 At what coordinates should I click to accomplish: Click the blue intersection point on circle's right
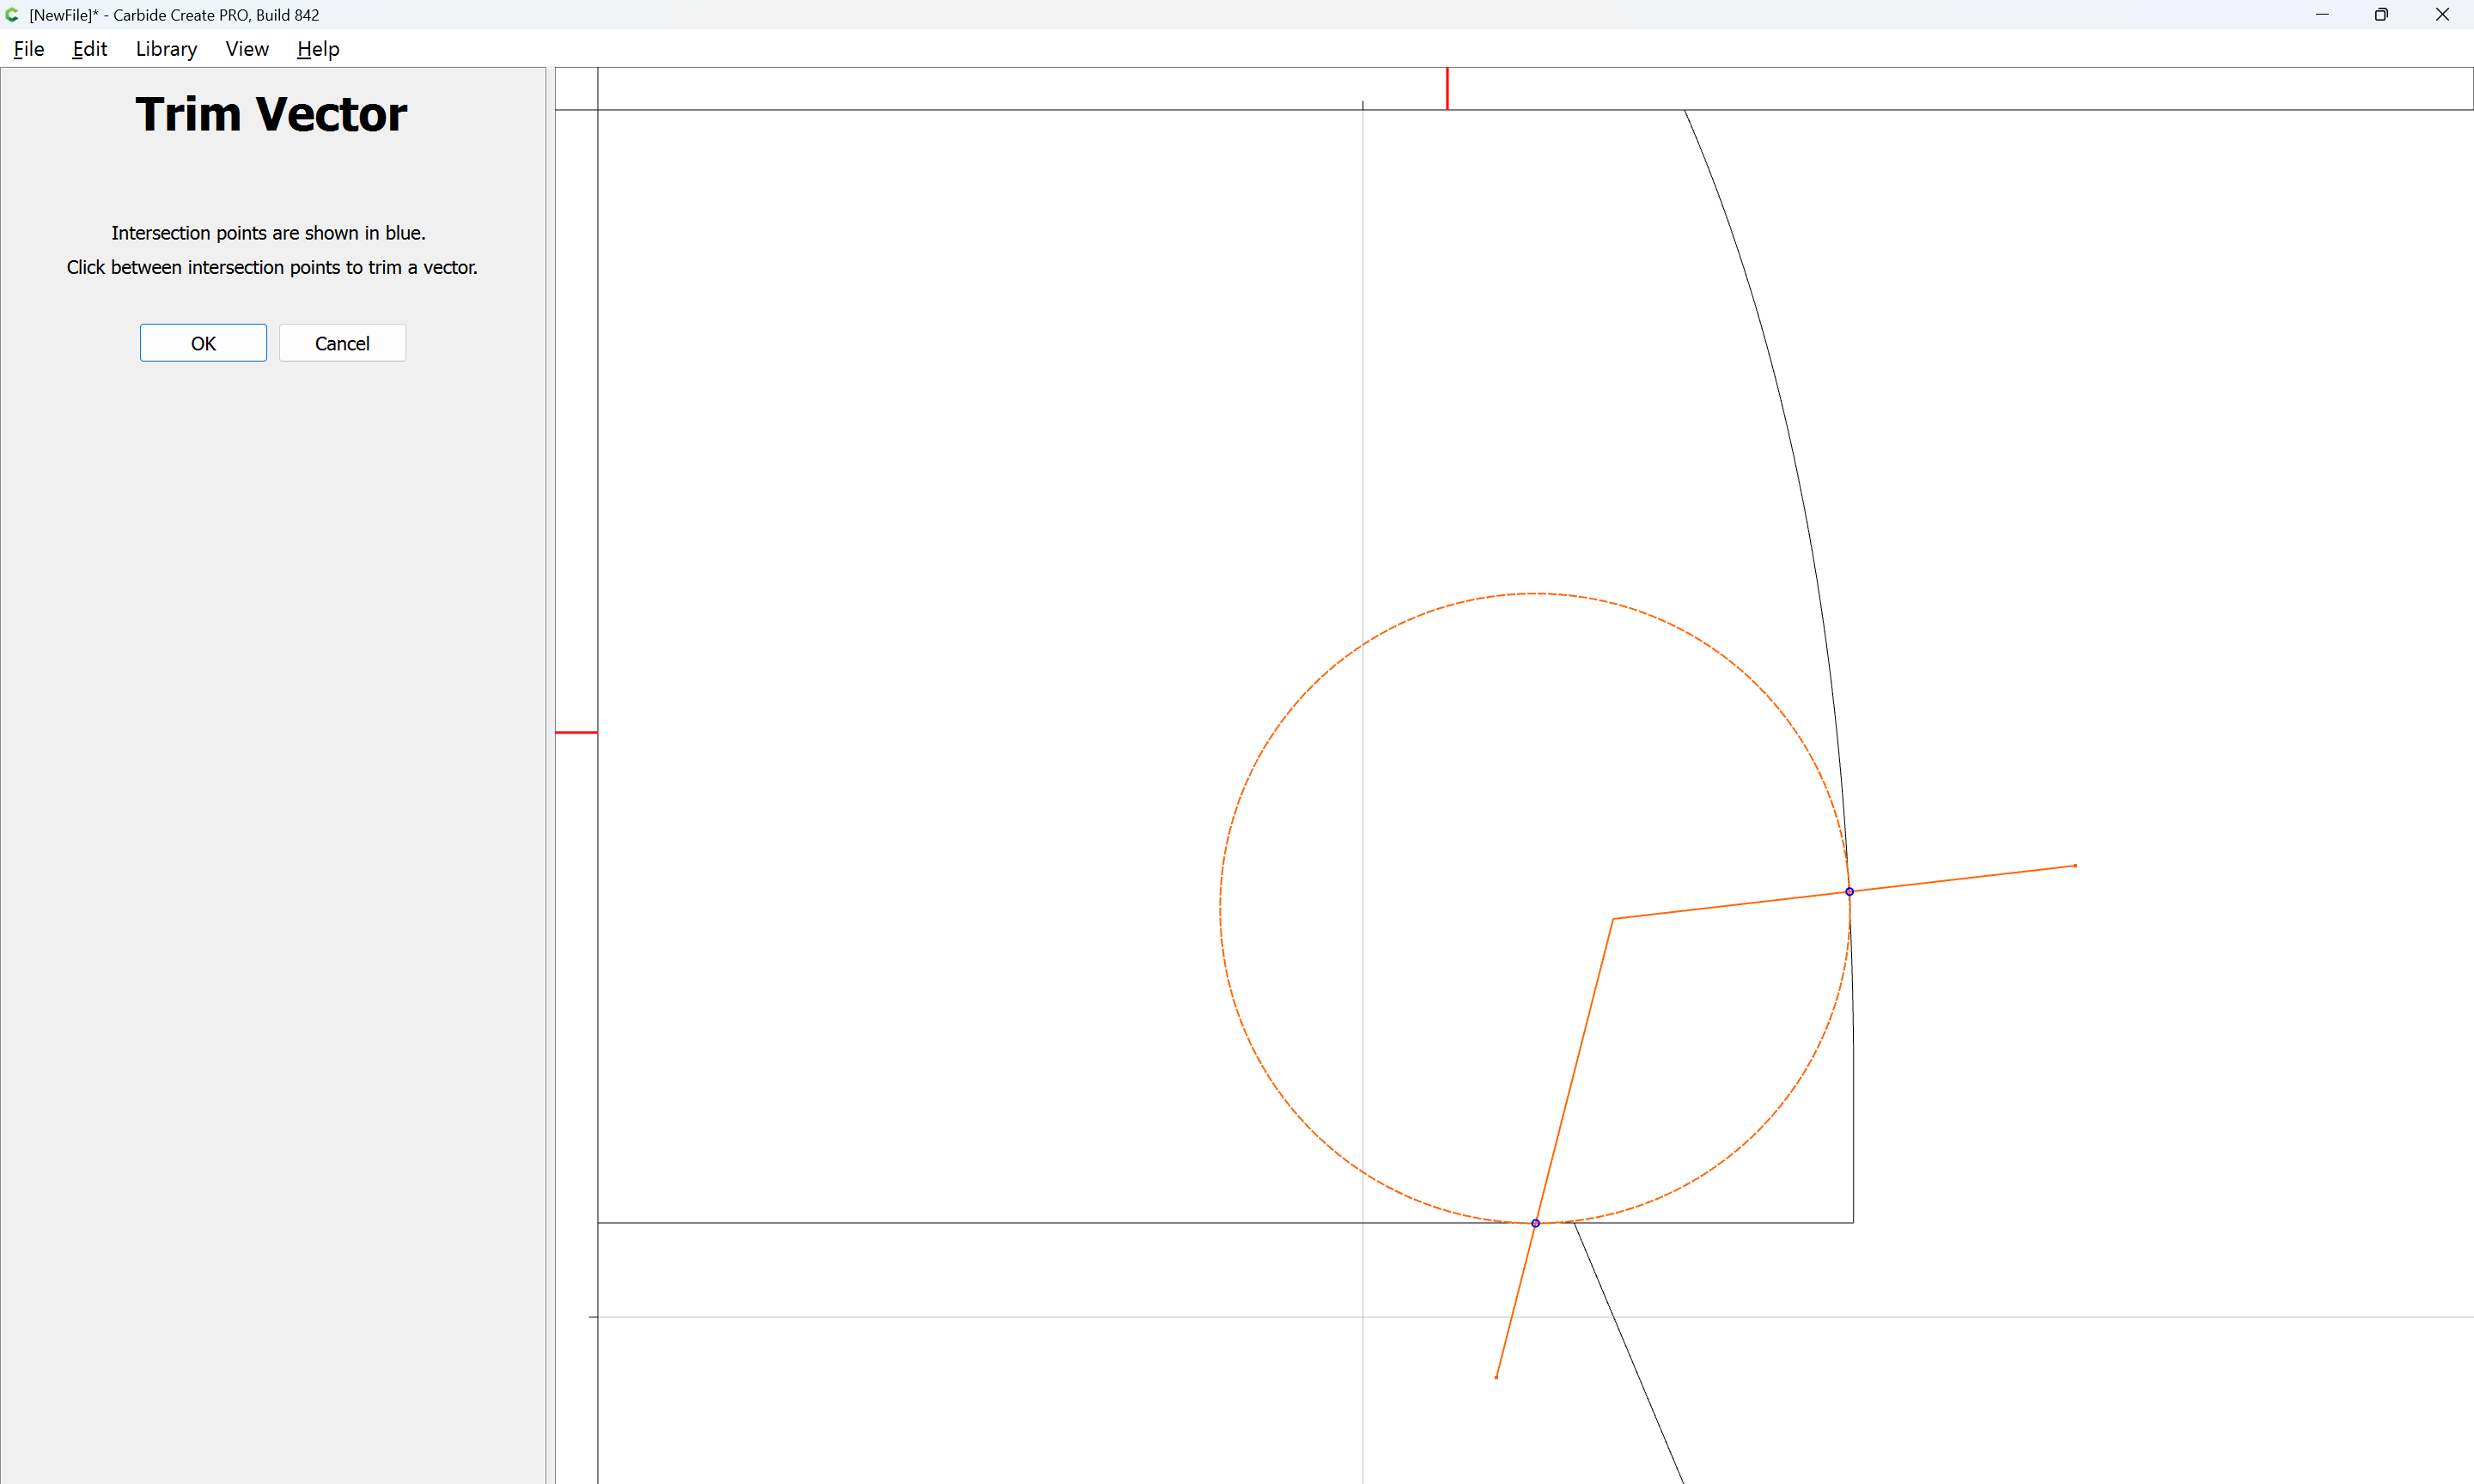1849,891
